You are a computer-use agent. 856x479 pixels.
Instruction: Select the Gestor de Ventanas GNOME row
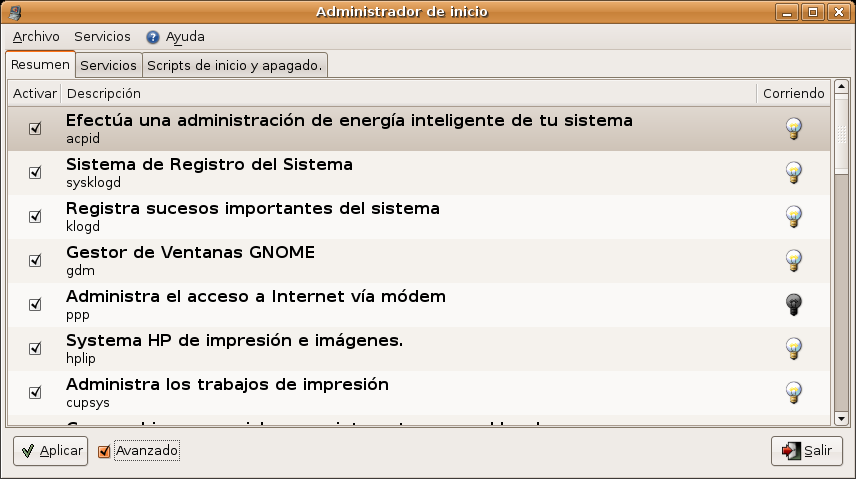(x=400, y=260)
